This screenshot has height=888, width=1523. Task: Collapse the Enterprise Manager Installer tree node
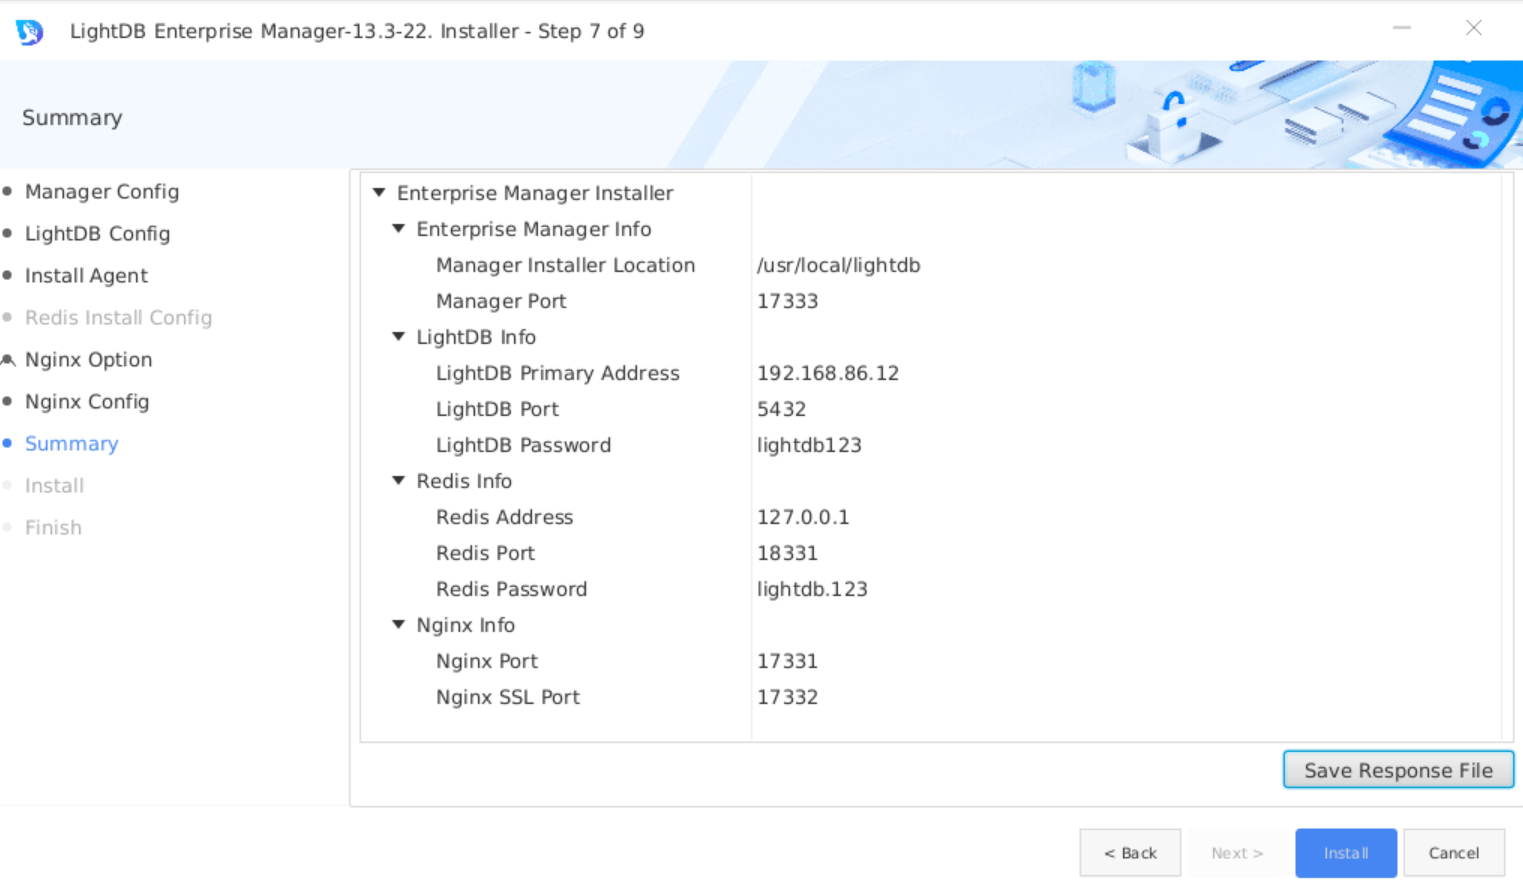coord(379,192)
